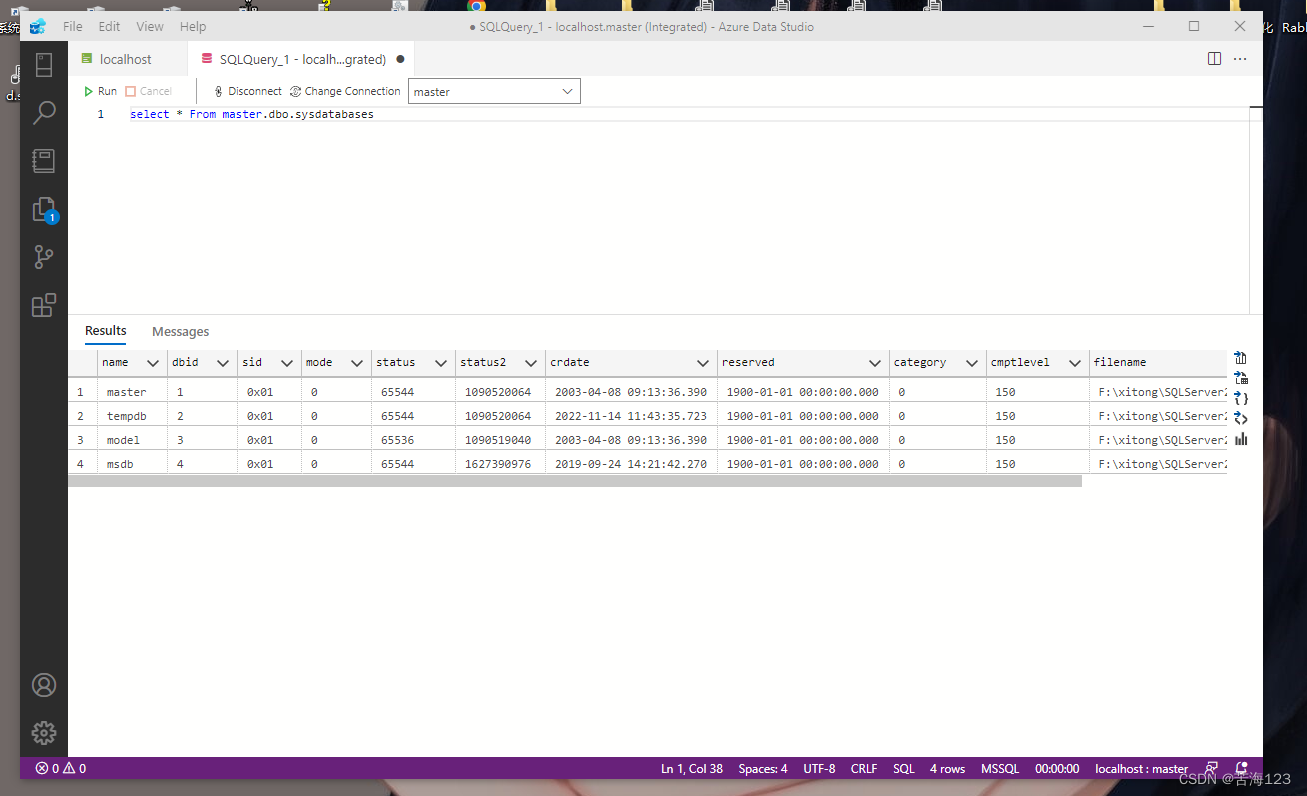
Task: Click the Azure Data Studio logo icon
Action: (39, 27)
